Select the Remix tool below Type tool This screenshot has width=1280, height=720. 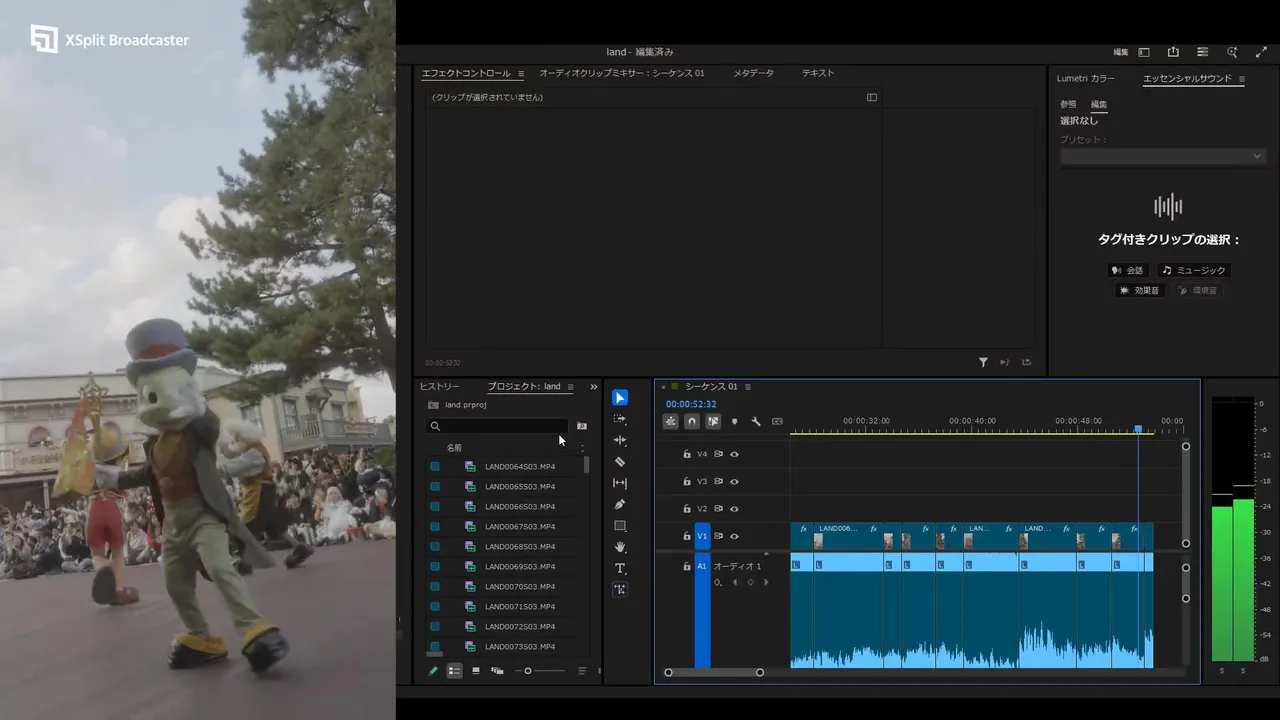pos(620,590)
